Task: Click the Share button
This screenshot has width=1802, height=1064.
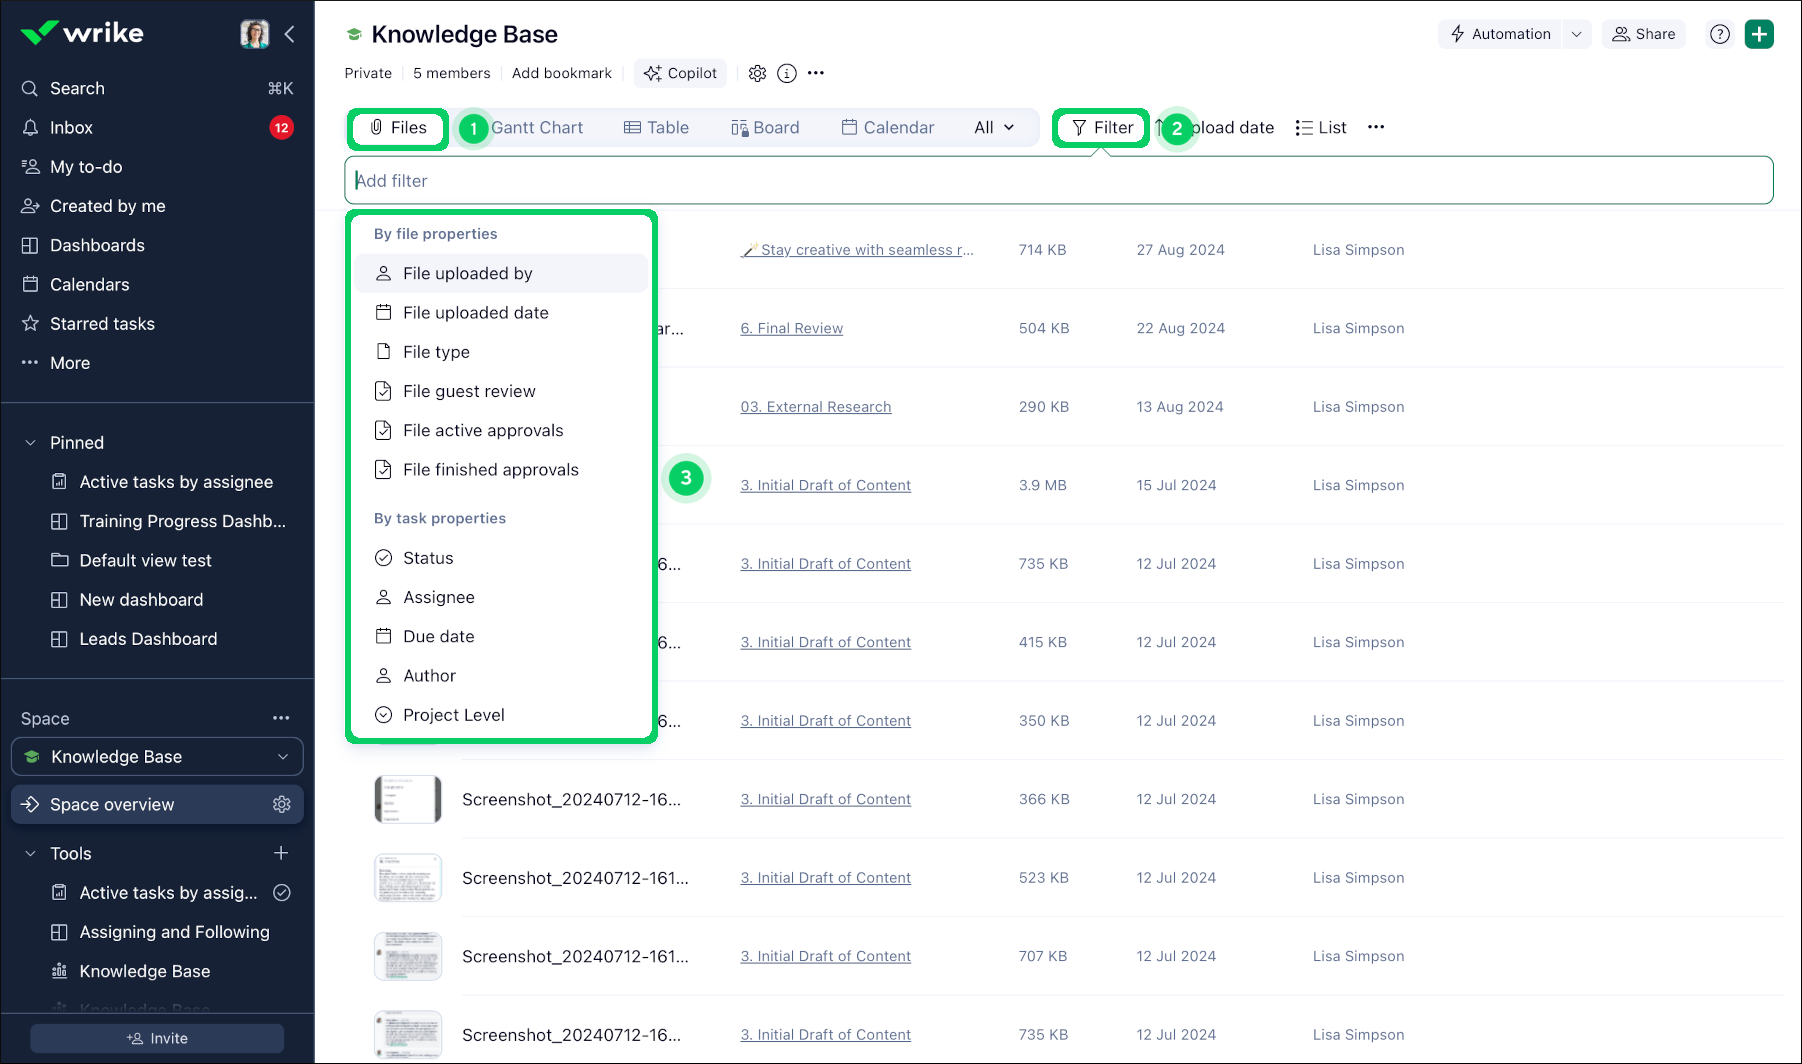Action: [1644, 34]
